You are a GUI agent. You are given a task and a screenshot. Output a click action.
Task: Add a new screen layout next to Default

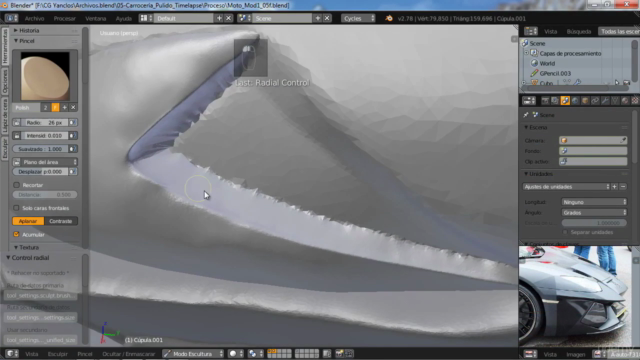tap(219, 18)
